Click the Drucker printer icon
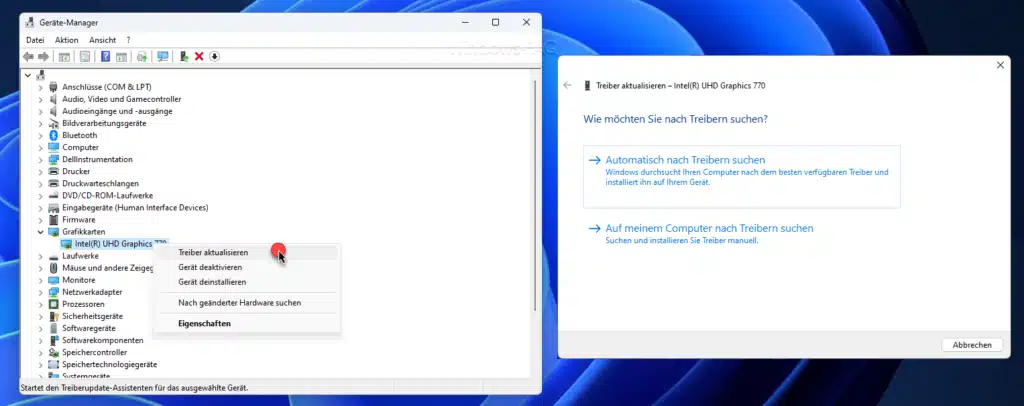The width and height of the screenshot is (1024, 406). pyautogui.click(x=54, y=172)
